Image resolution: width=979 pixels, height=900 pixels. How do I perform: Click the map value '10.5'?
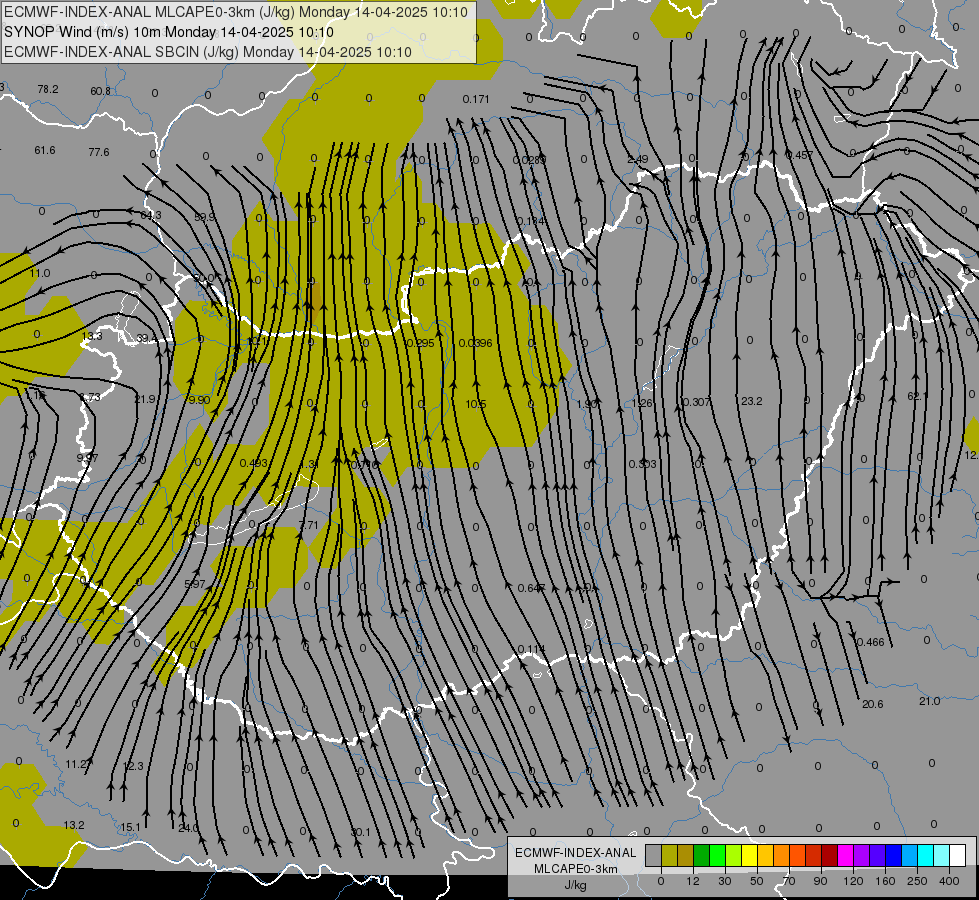476,404
